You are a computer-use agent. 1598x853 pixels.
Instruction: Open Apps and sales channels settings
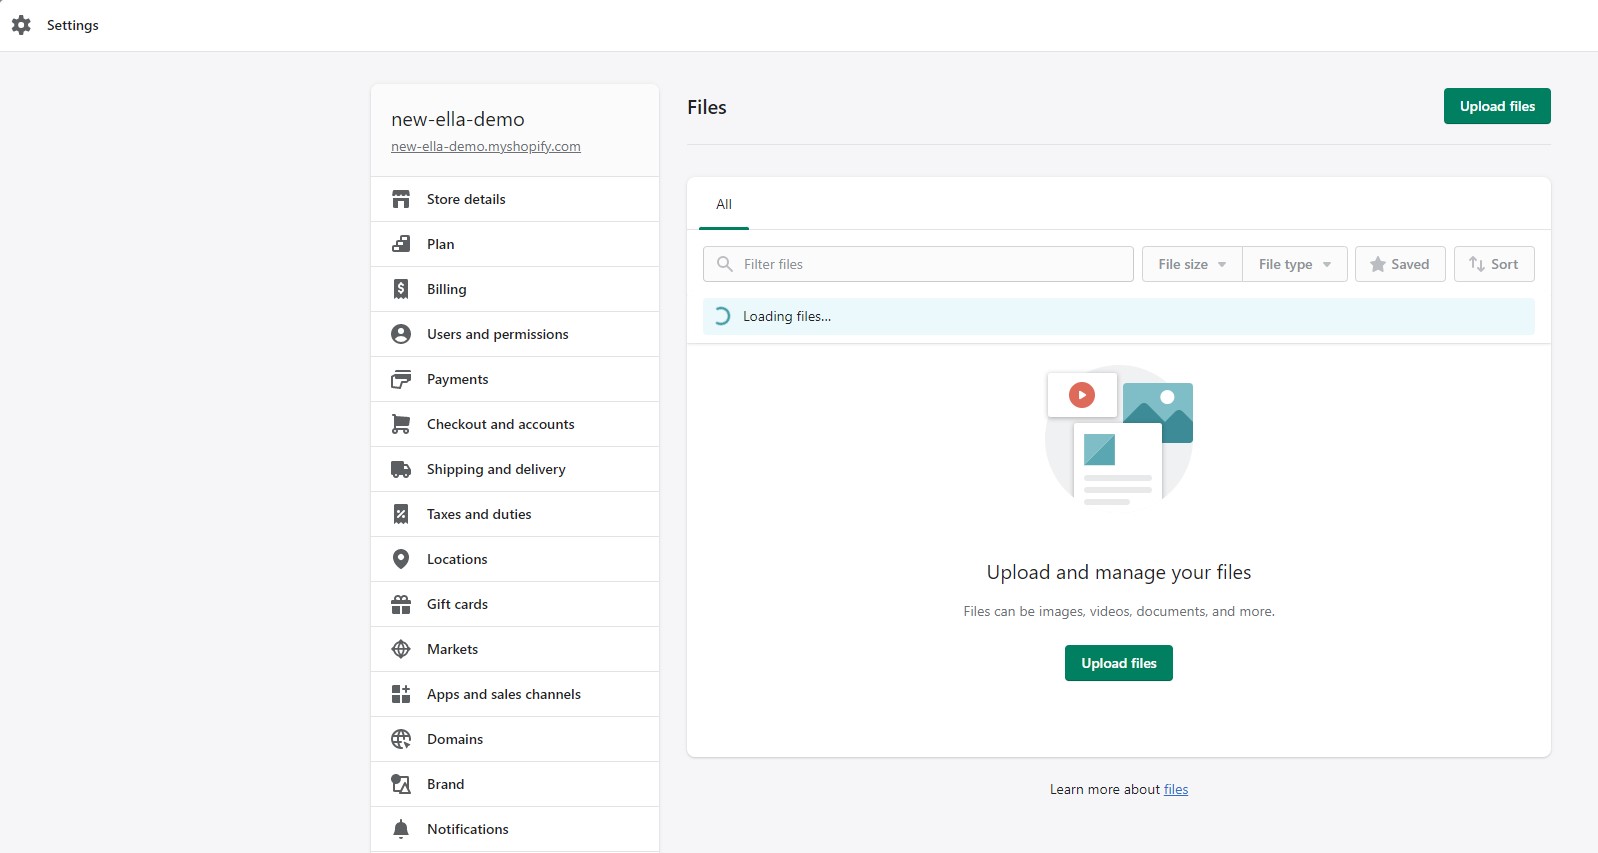tap(503, 694)
